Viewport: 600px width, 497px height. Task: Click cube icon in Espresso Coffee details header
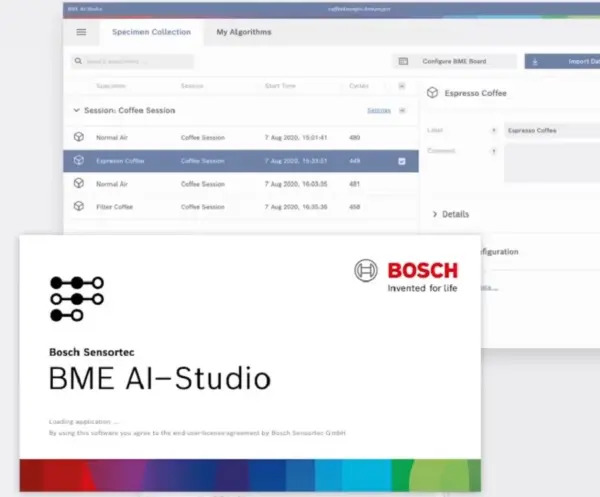click(432, 92)
